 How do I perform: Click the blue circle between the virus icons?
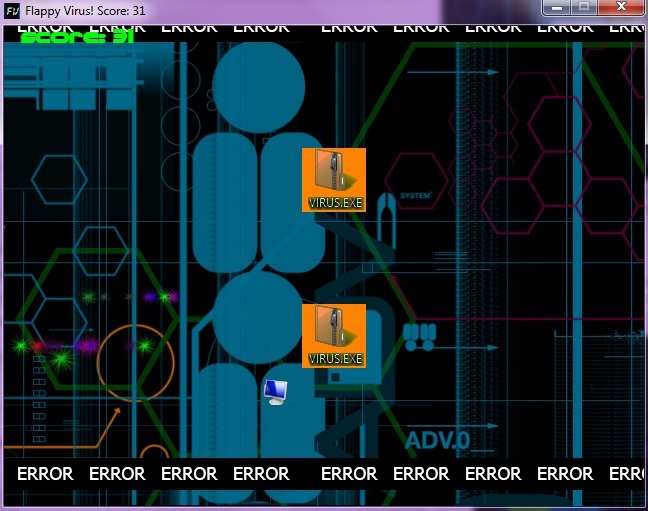258,316
